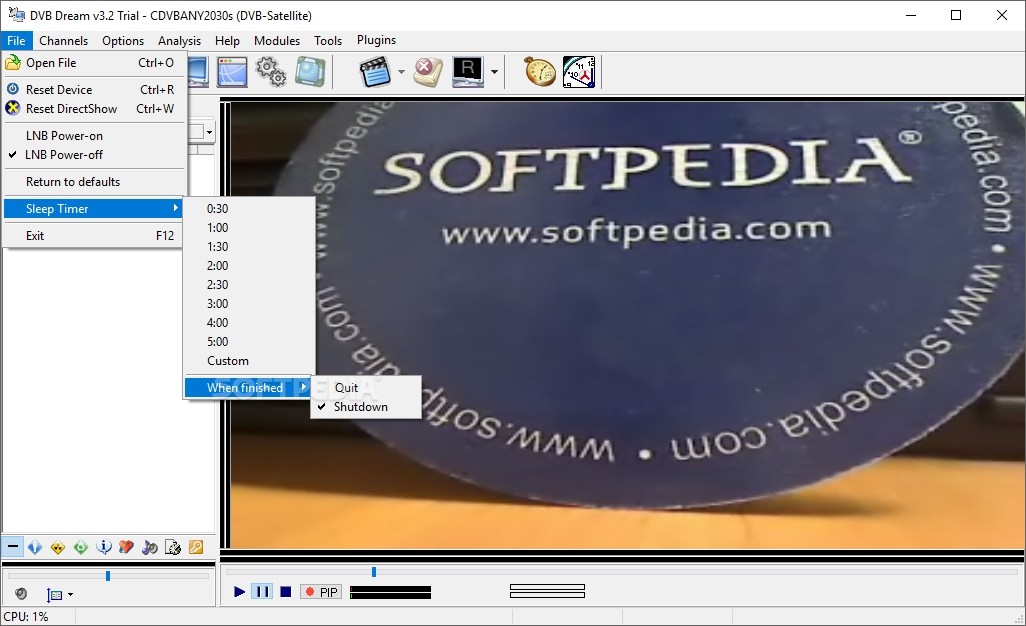The width and height of the screenshot is (1026, 626).
Task: Open the Plugins menu
Action: pos(376,40)
